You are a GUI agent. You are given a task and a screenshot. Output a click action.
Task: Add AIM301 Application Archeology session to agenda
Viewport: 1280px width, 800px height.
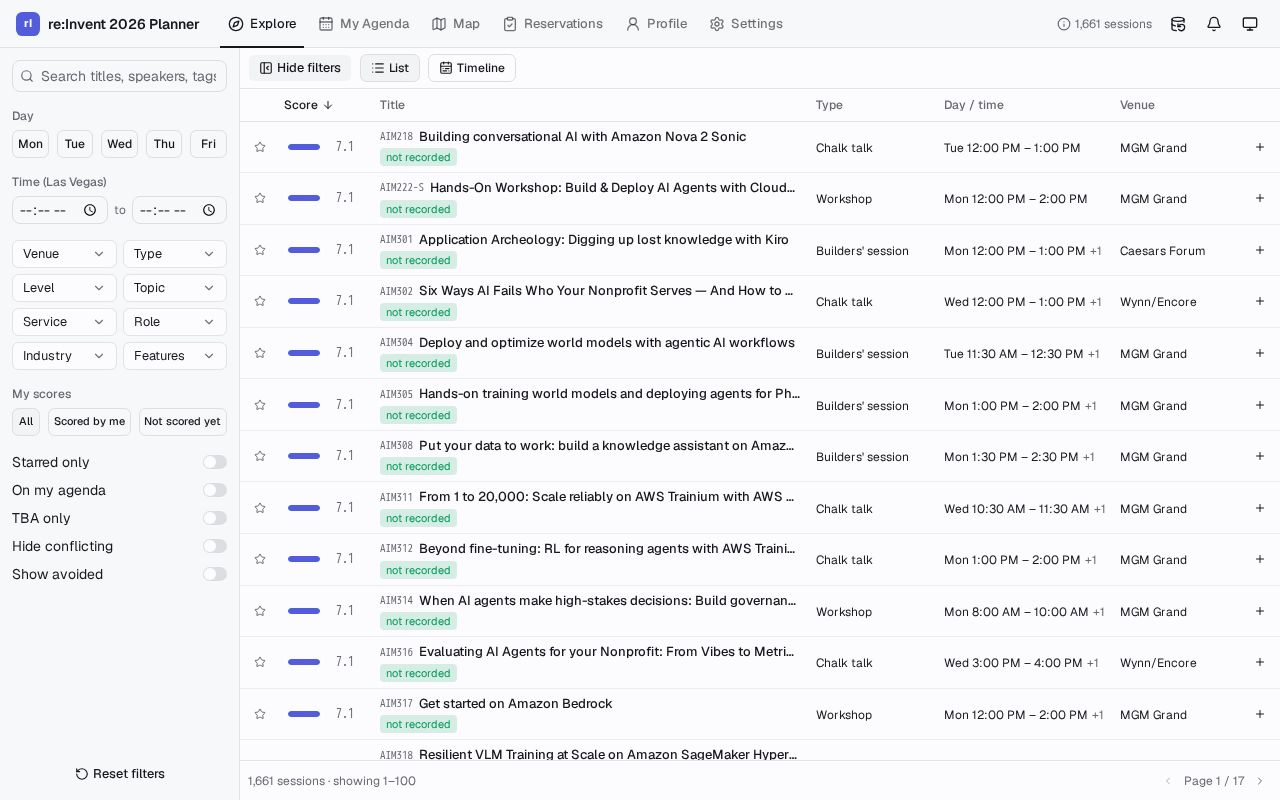click(x=1260, y=250)
